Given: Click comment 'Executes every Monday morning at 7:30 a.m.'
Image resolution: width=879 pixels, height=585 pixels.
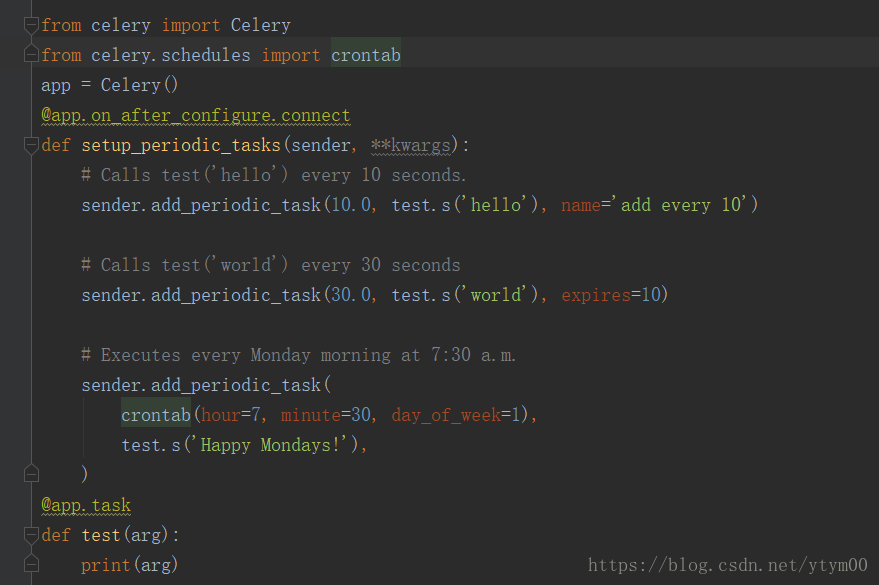Looking at the screenshot, I should [x=298, y=355].
